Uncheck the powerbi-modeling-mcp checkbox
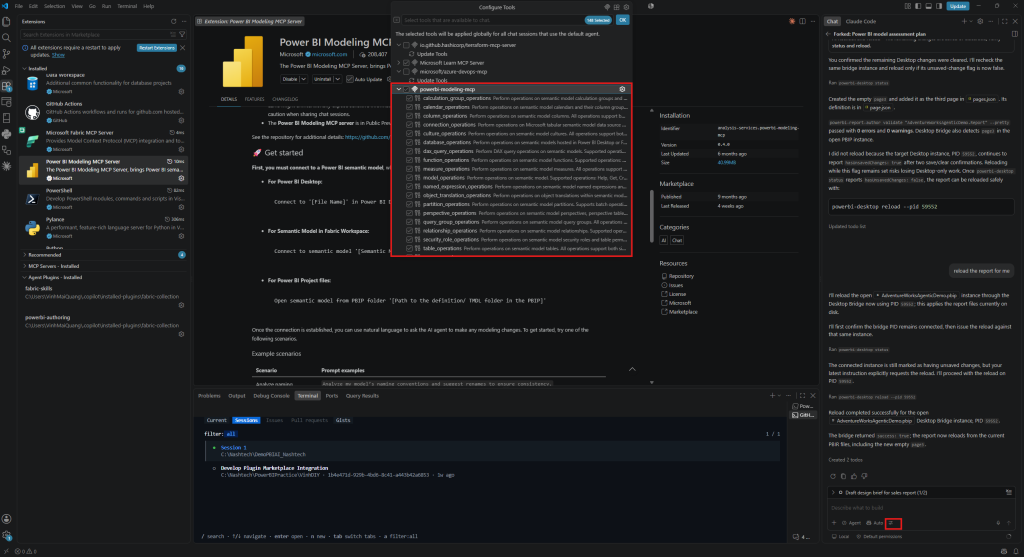This screenshot has height=557, width=1024. [406, 89]
